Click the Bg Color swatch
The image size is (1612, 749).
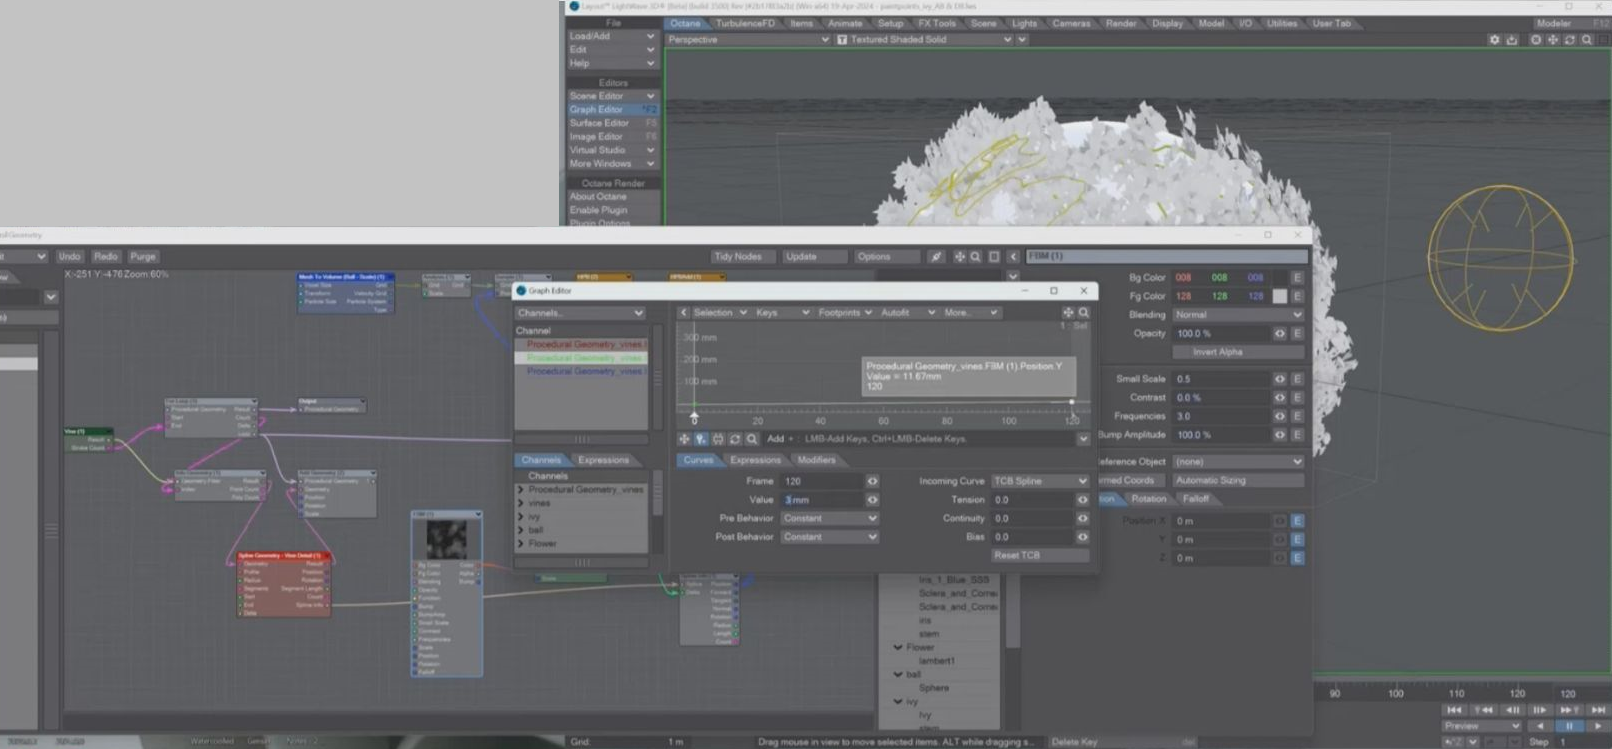pyautogui.click(x=1280, y=278)
